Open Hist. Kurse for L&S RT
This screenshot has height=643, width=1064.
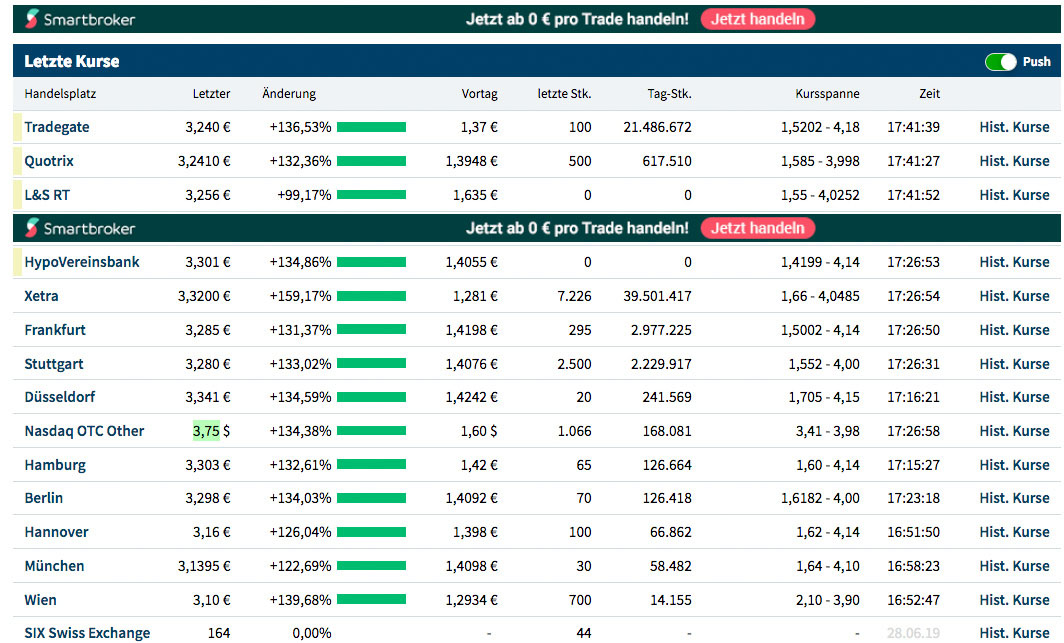coord(1014,195)
